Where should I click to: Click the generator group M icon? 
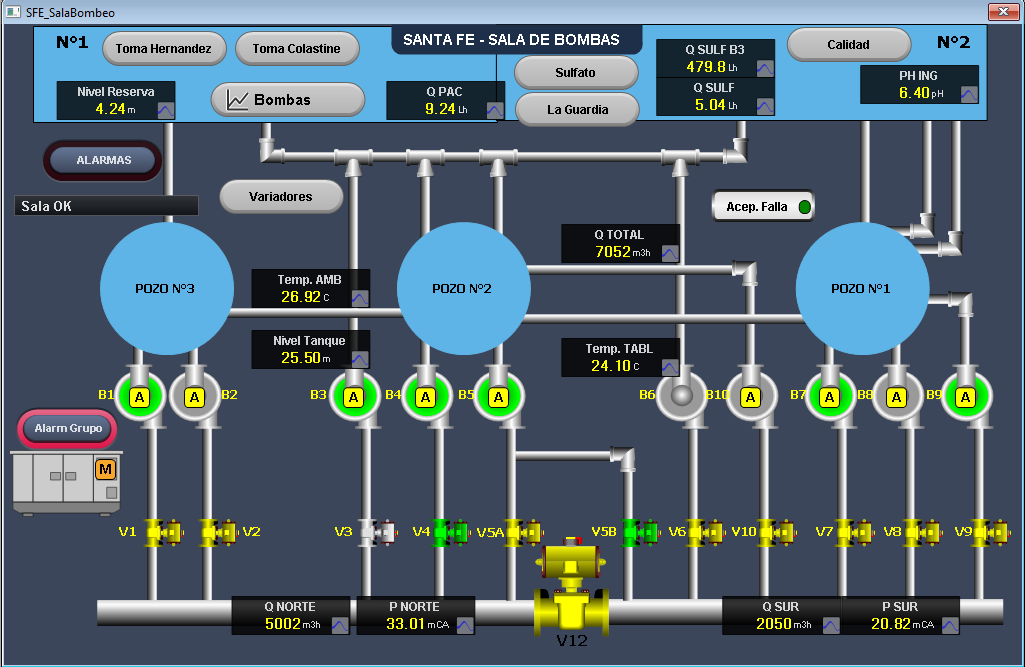point(105,469)
